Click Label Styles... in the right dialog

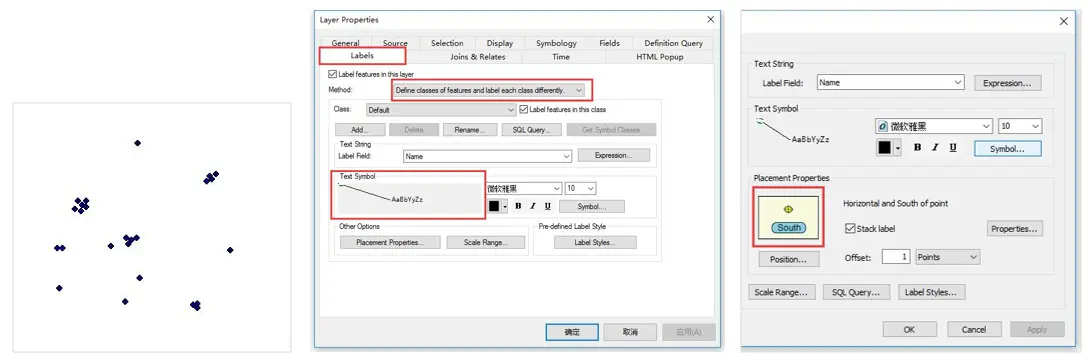click(932, 292)
